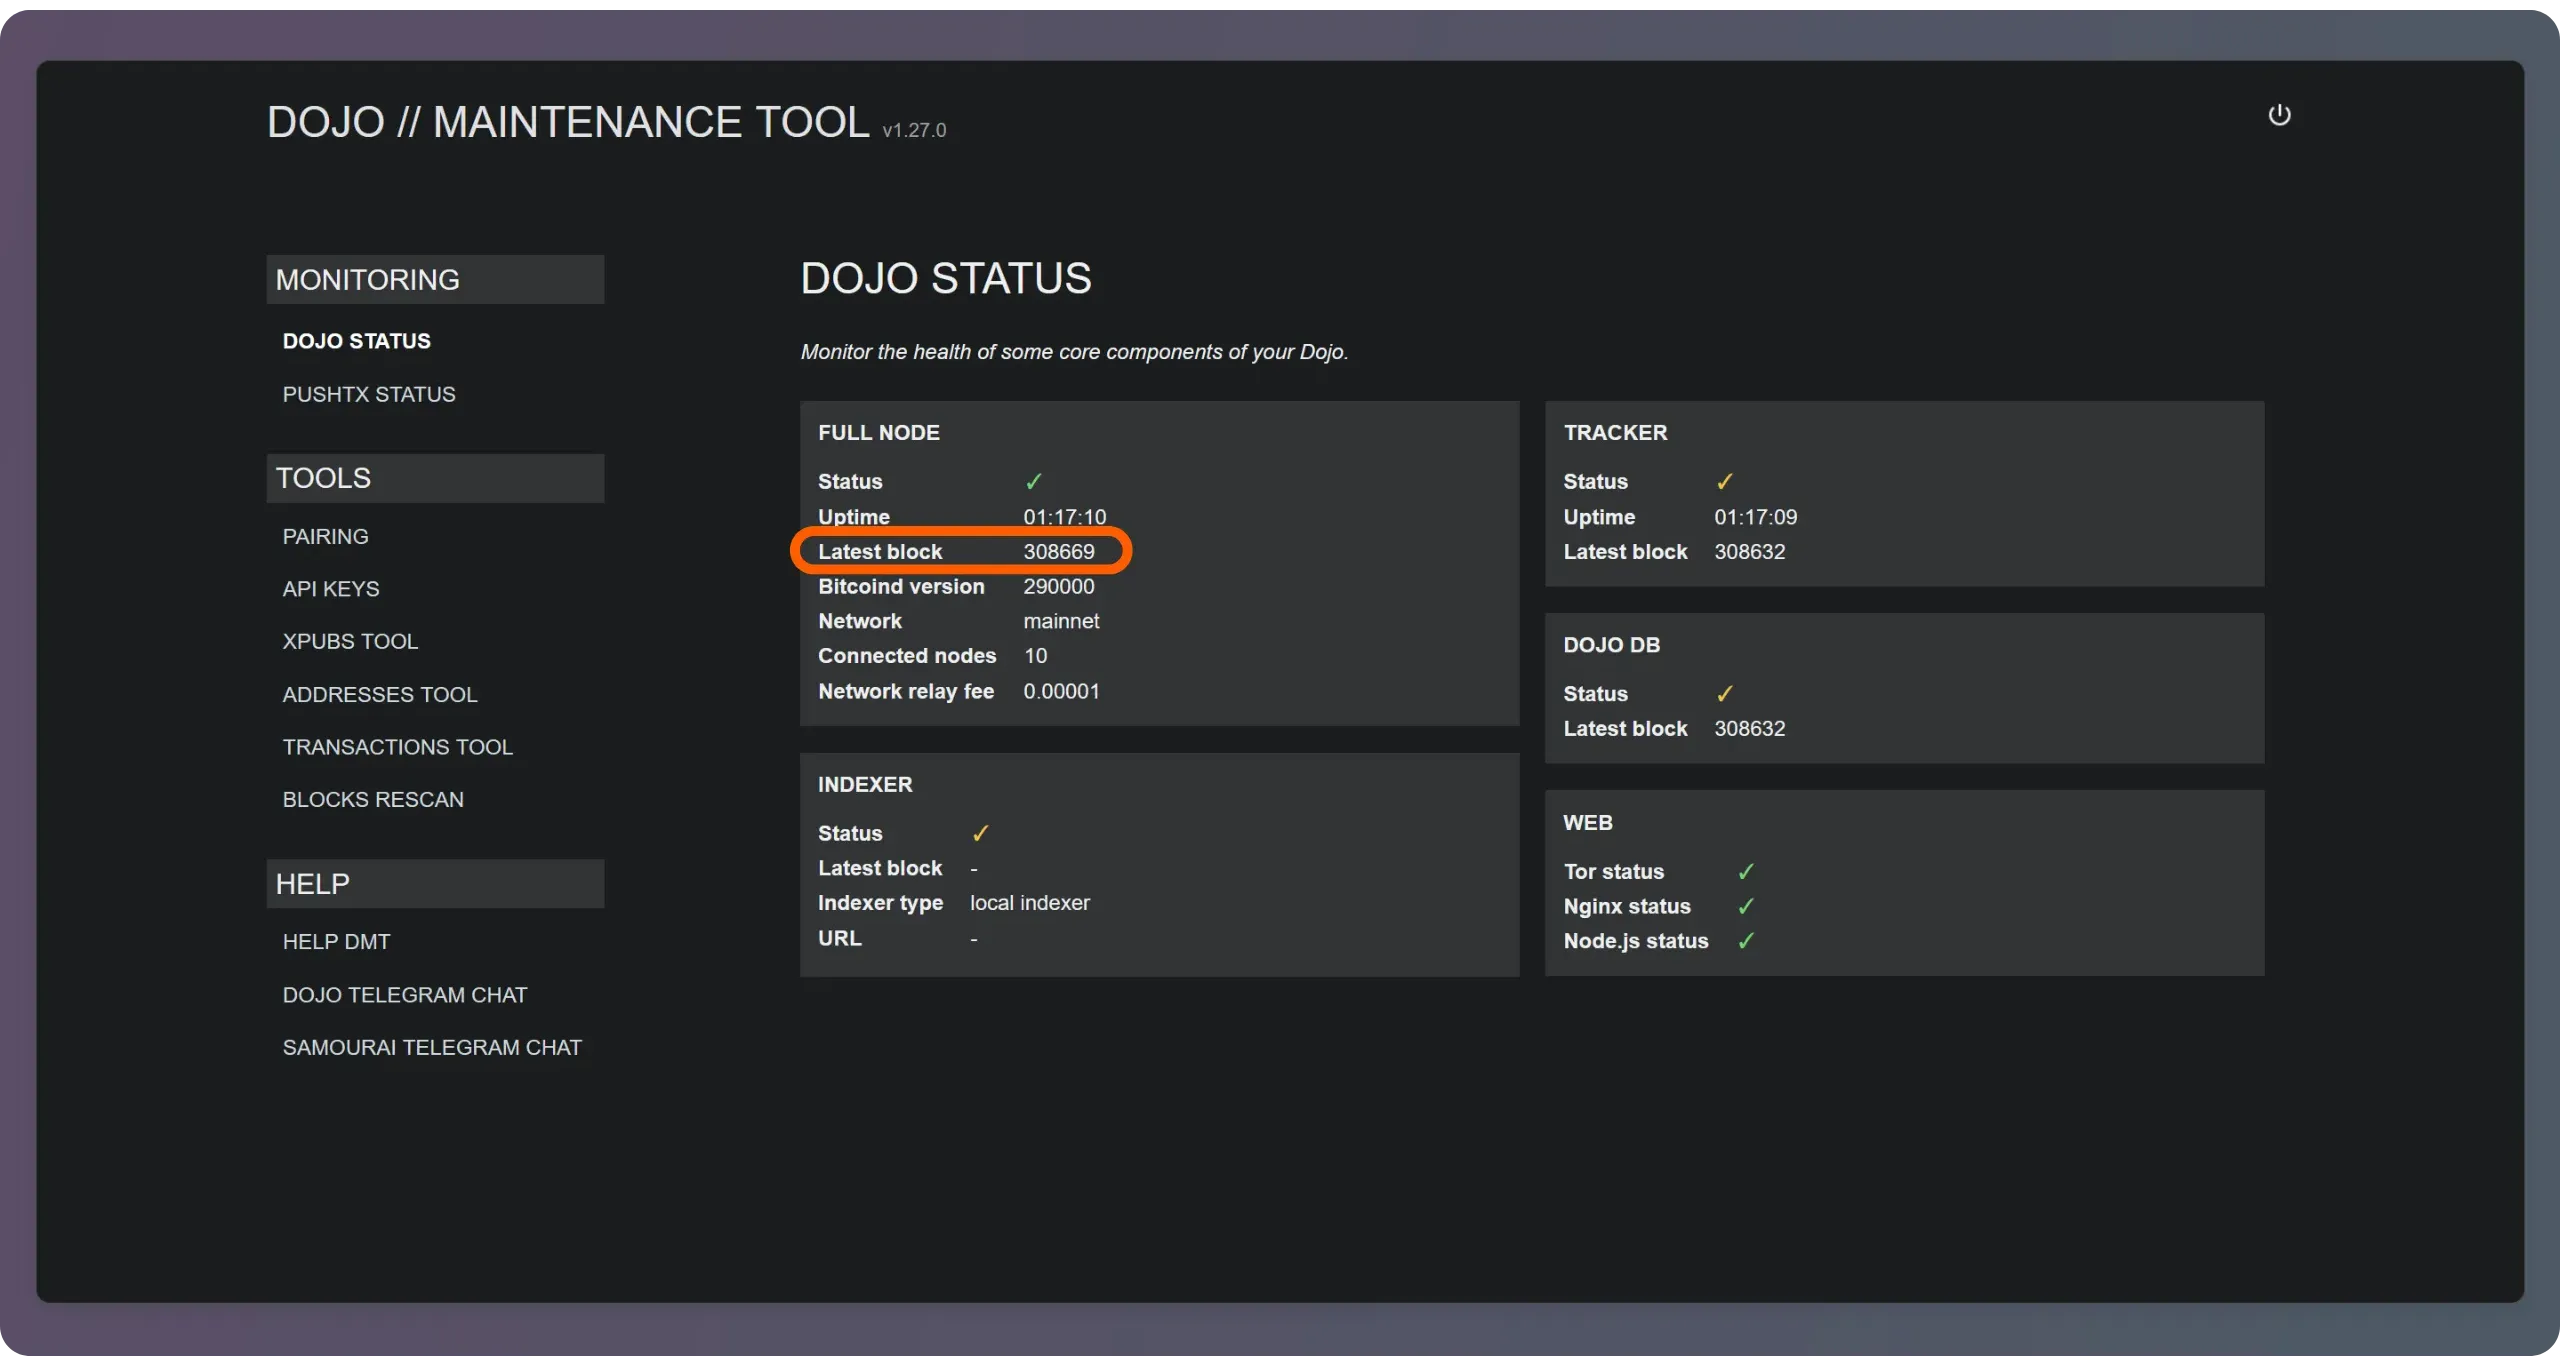Open PushTX Status page
Viewport: 2560px width, 1366px height.
coord(368,394)
